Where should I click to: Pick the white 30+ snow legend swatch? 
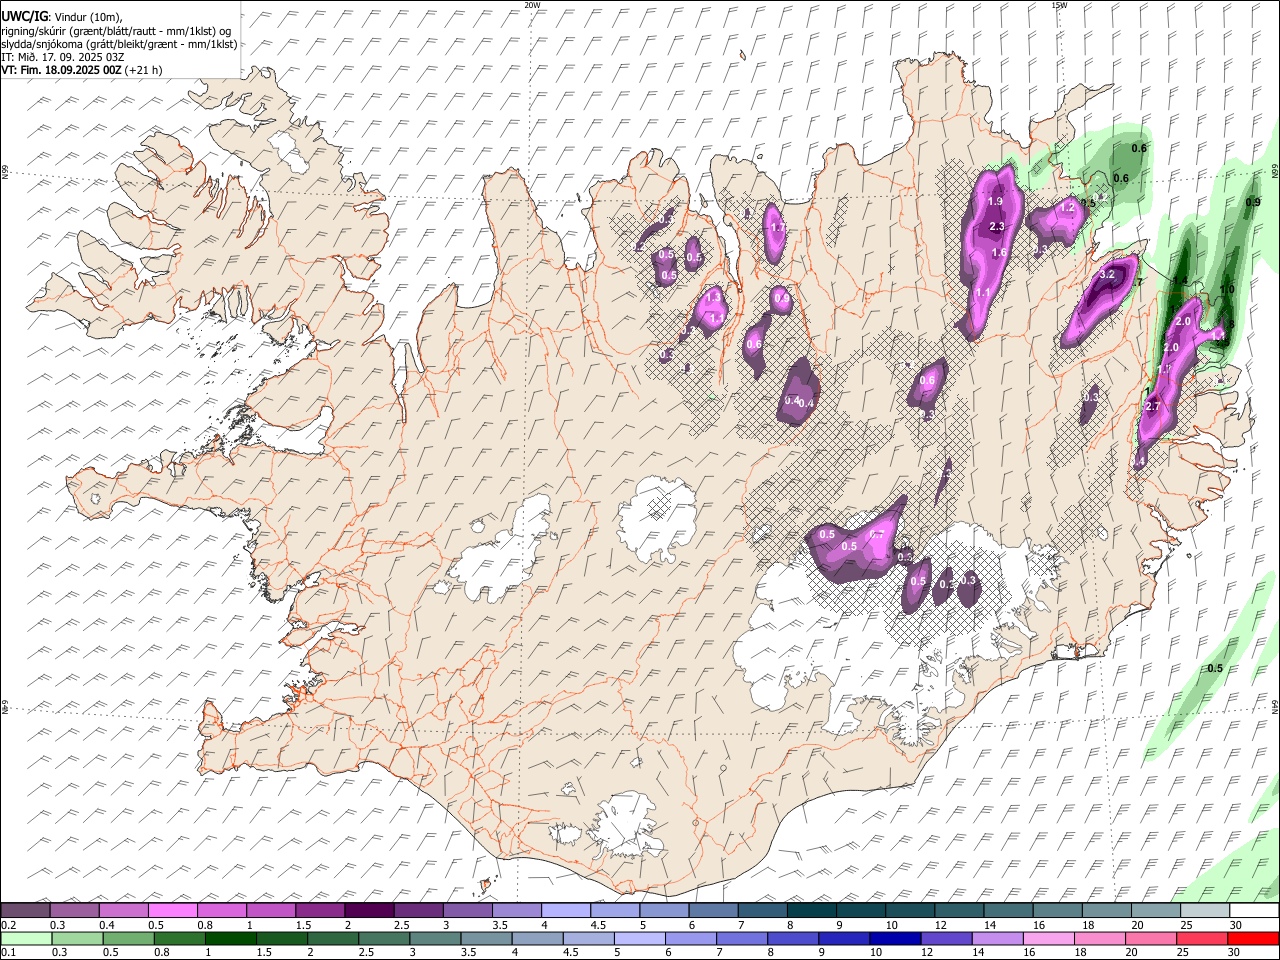tap(1254, 911)
